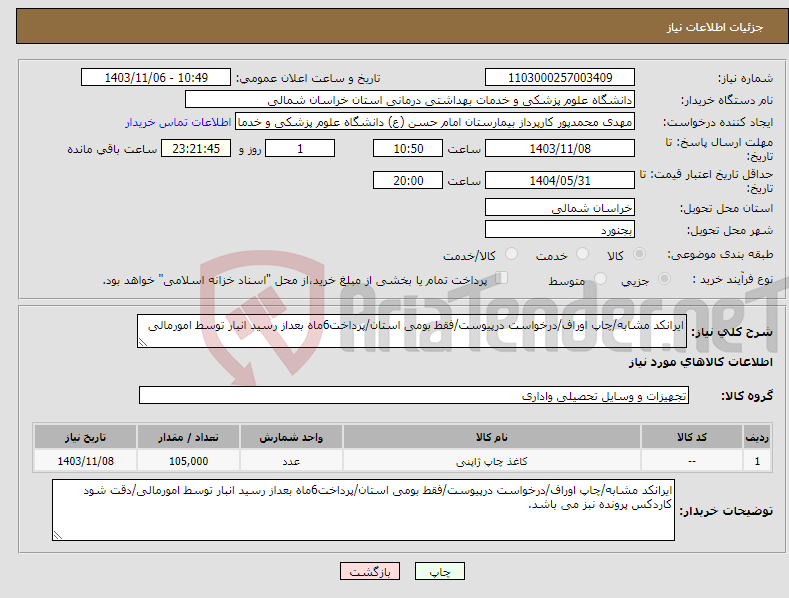Click the شماره نیاز label
Screen dimensions: 789x598
click(745, 79)
